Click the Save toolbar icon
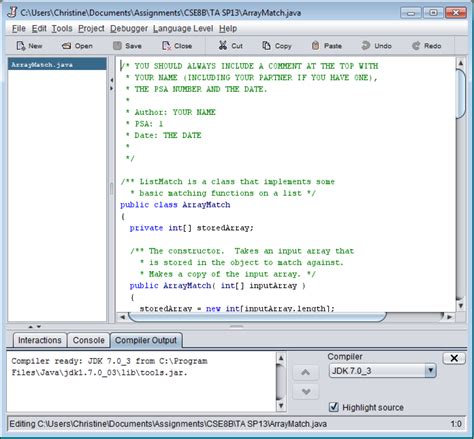The image size is (474, 439). pos(117,46)
